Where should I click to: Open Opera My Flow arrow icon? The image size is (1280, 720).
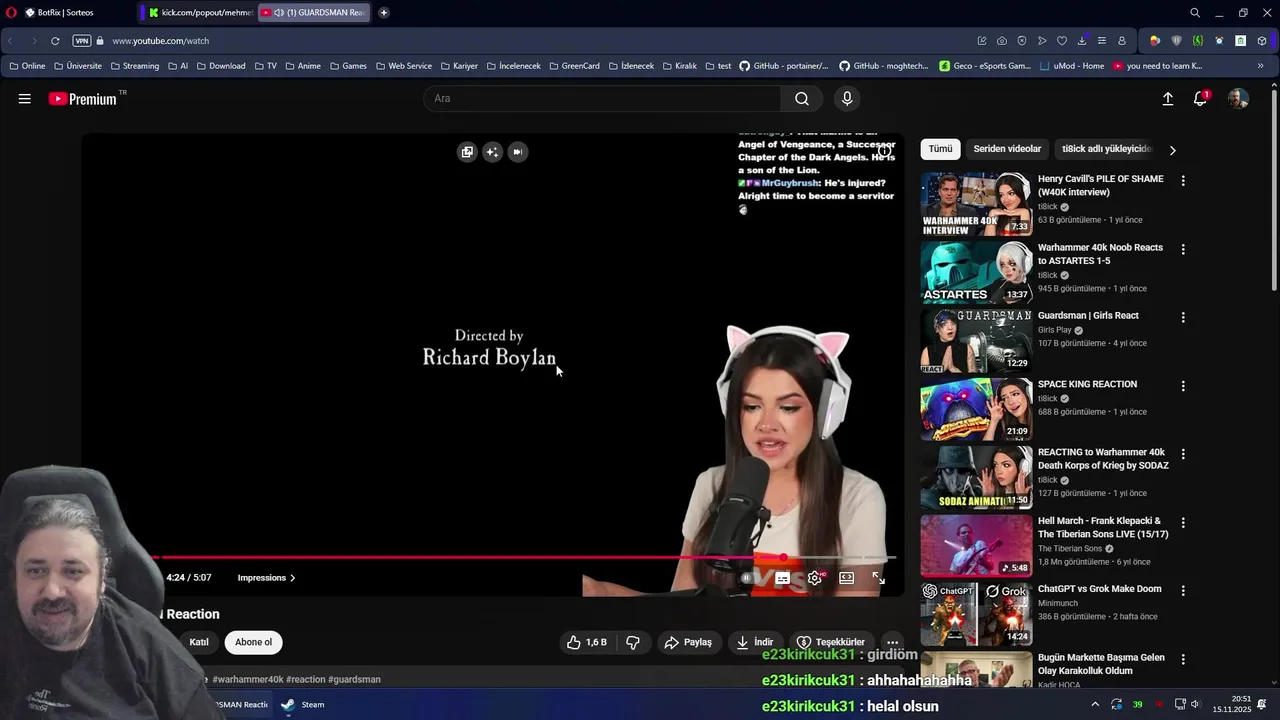click(x=1042, y=41)
